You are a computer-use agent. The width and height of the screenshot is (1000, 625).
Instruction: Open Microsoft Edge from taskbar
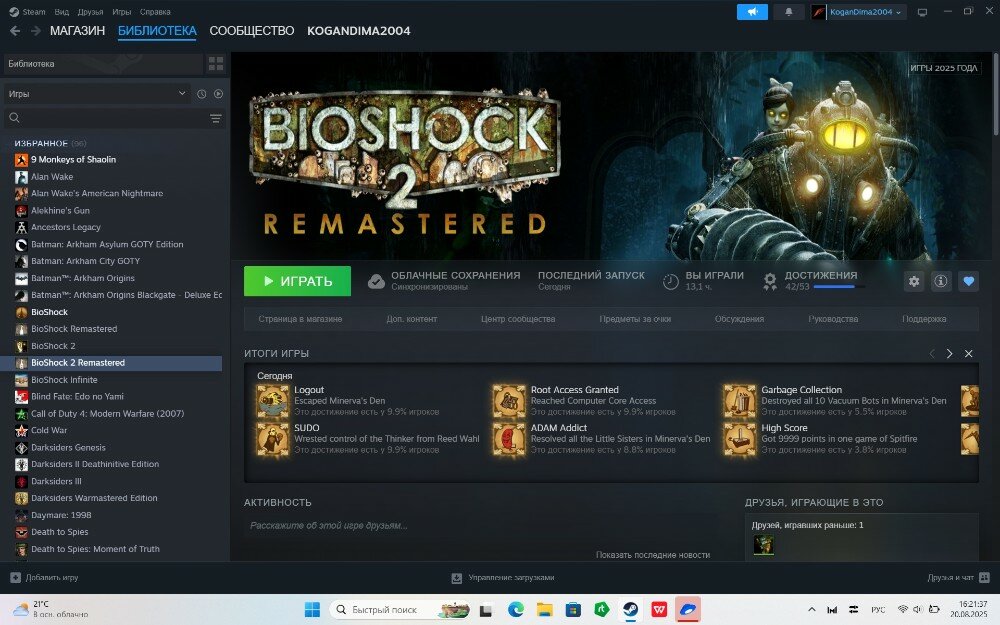click(x=515, y=610)
